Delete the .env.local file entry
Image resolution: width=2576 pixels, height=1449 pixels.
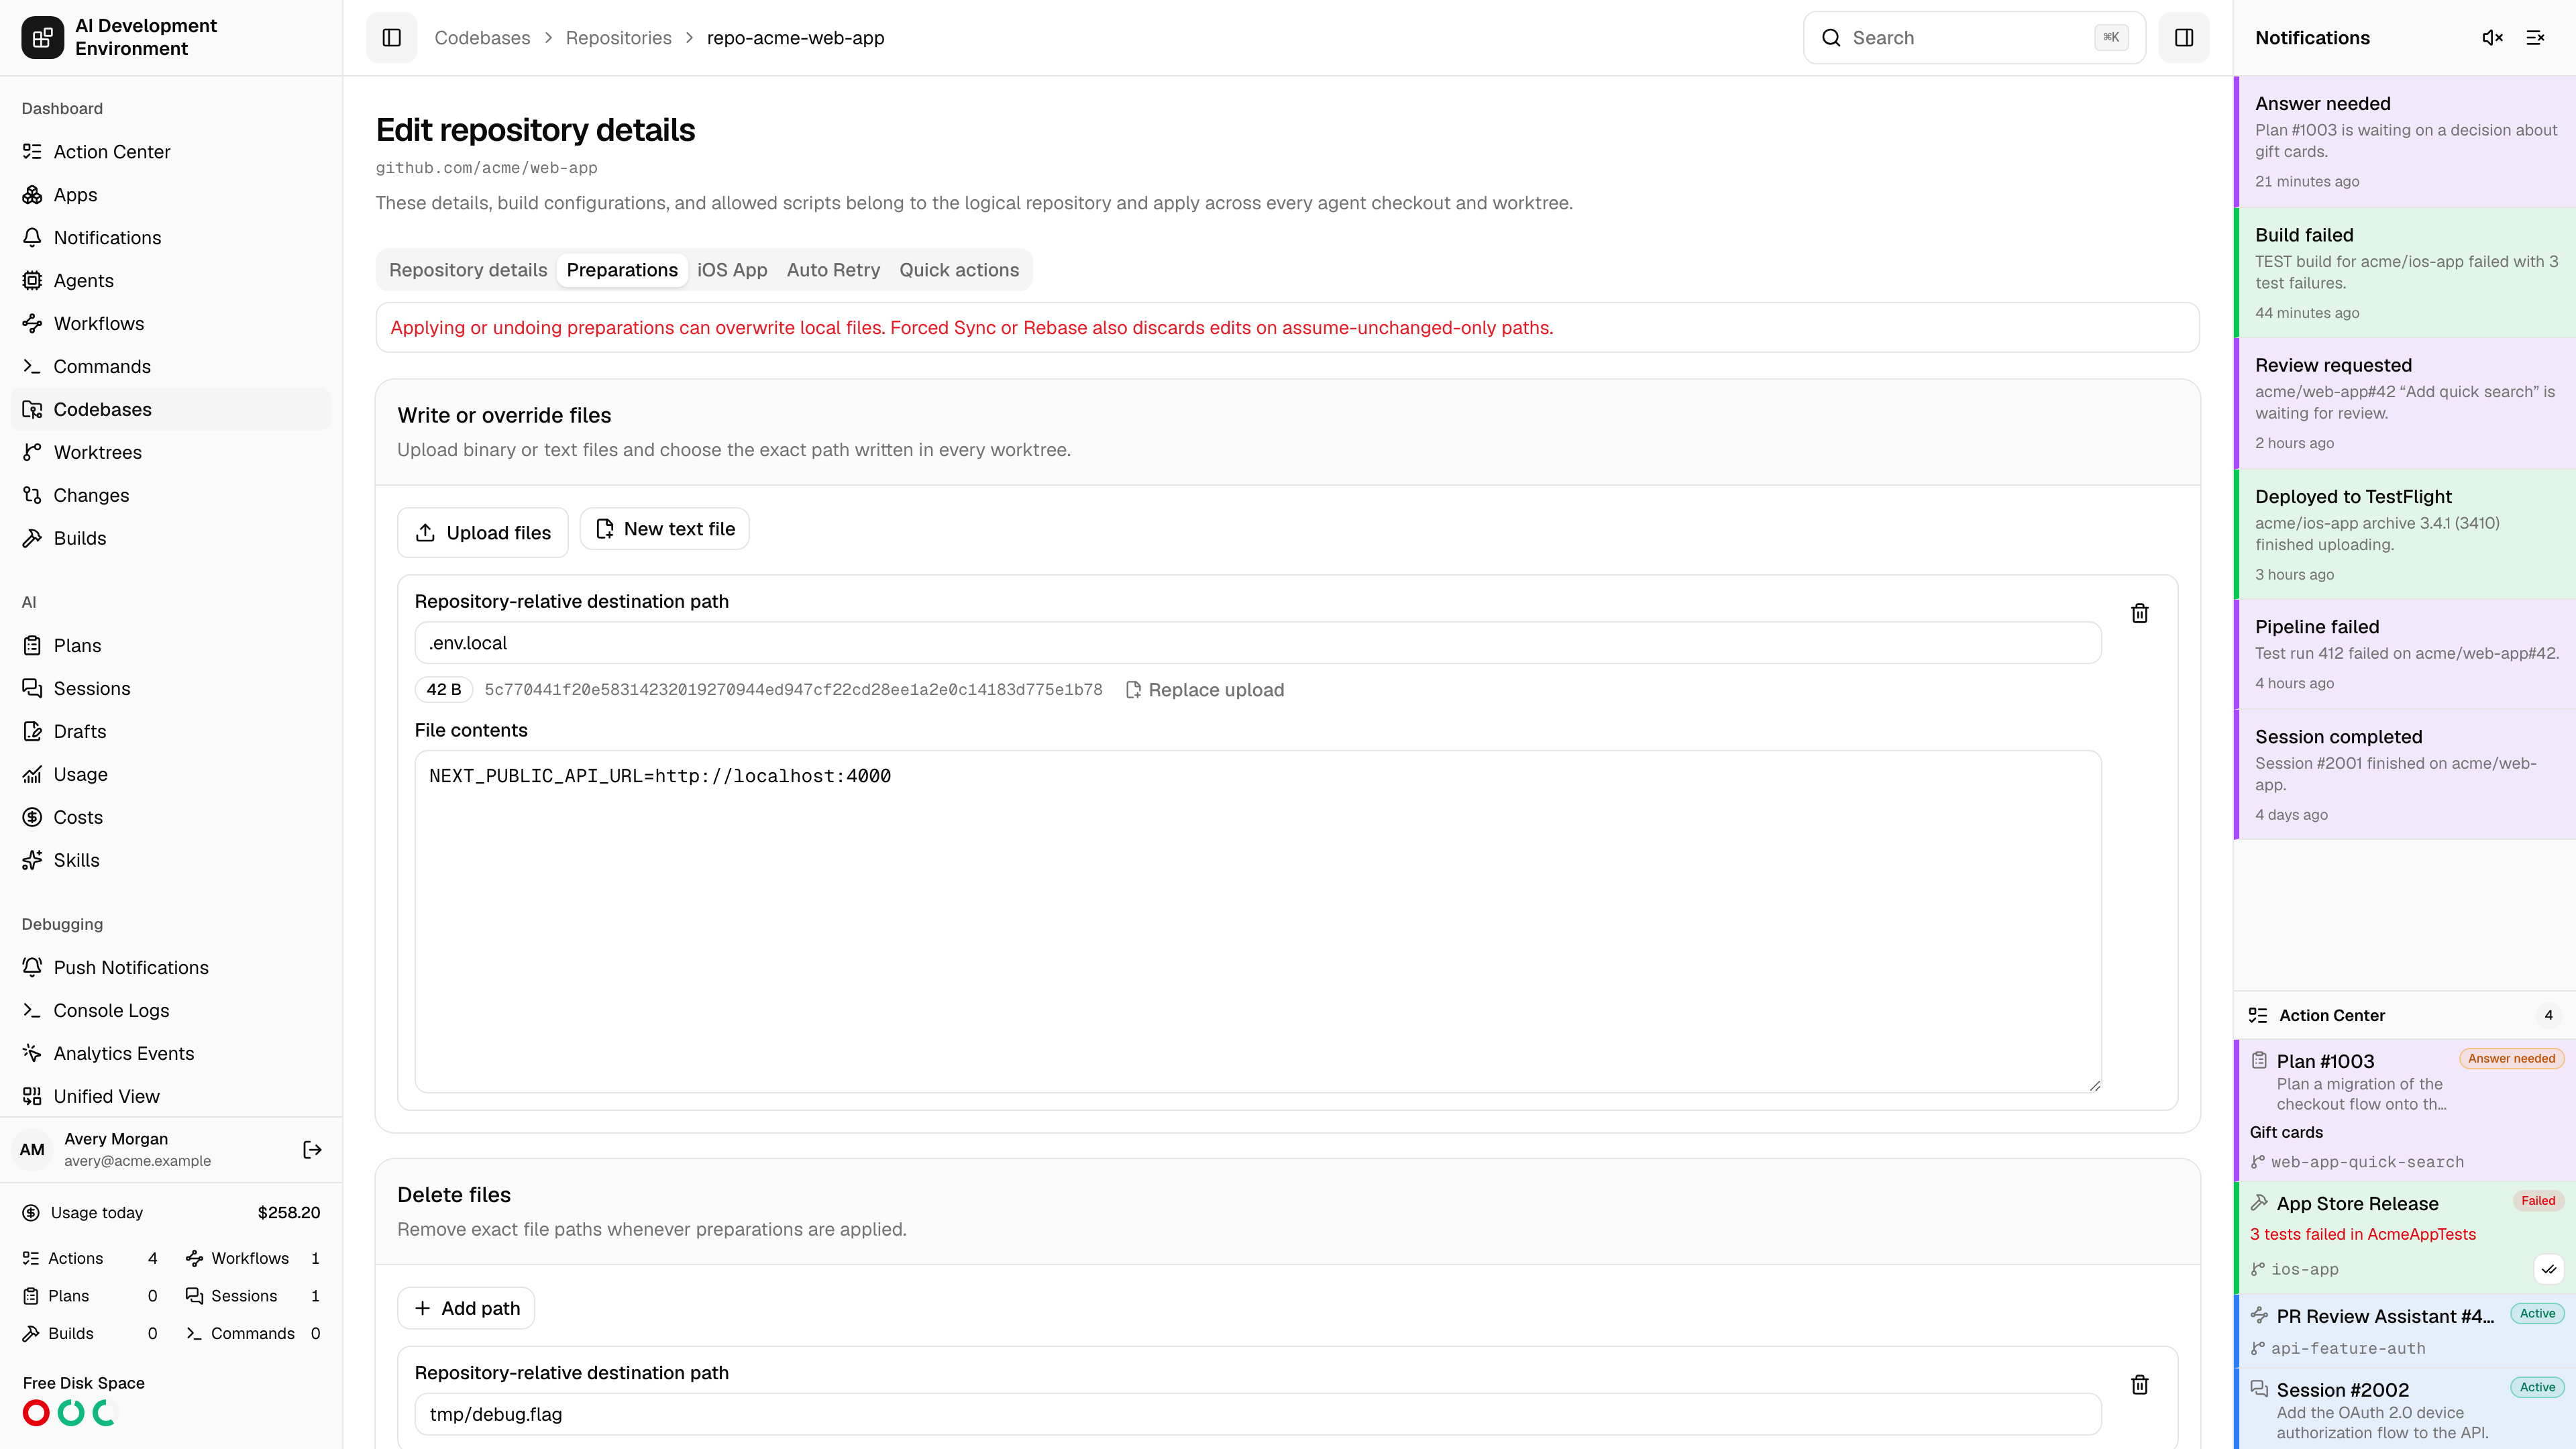pos(2140,613)
